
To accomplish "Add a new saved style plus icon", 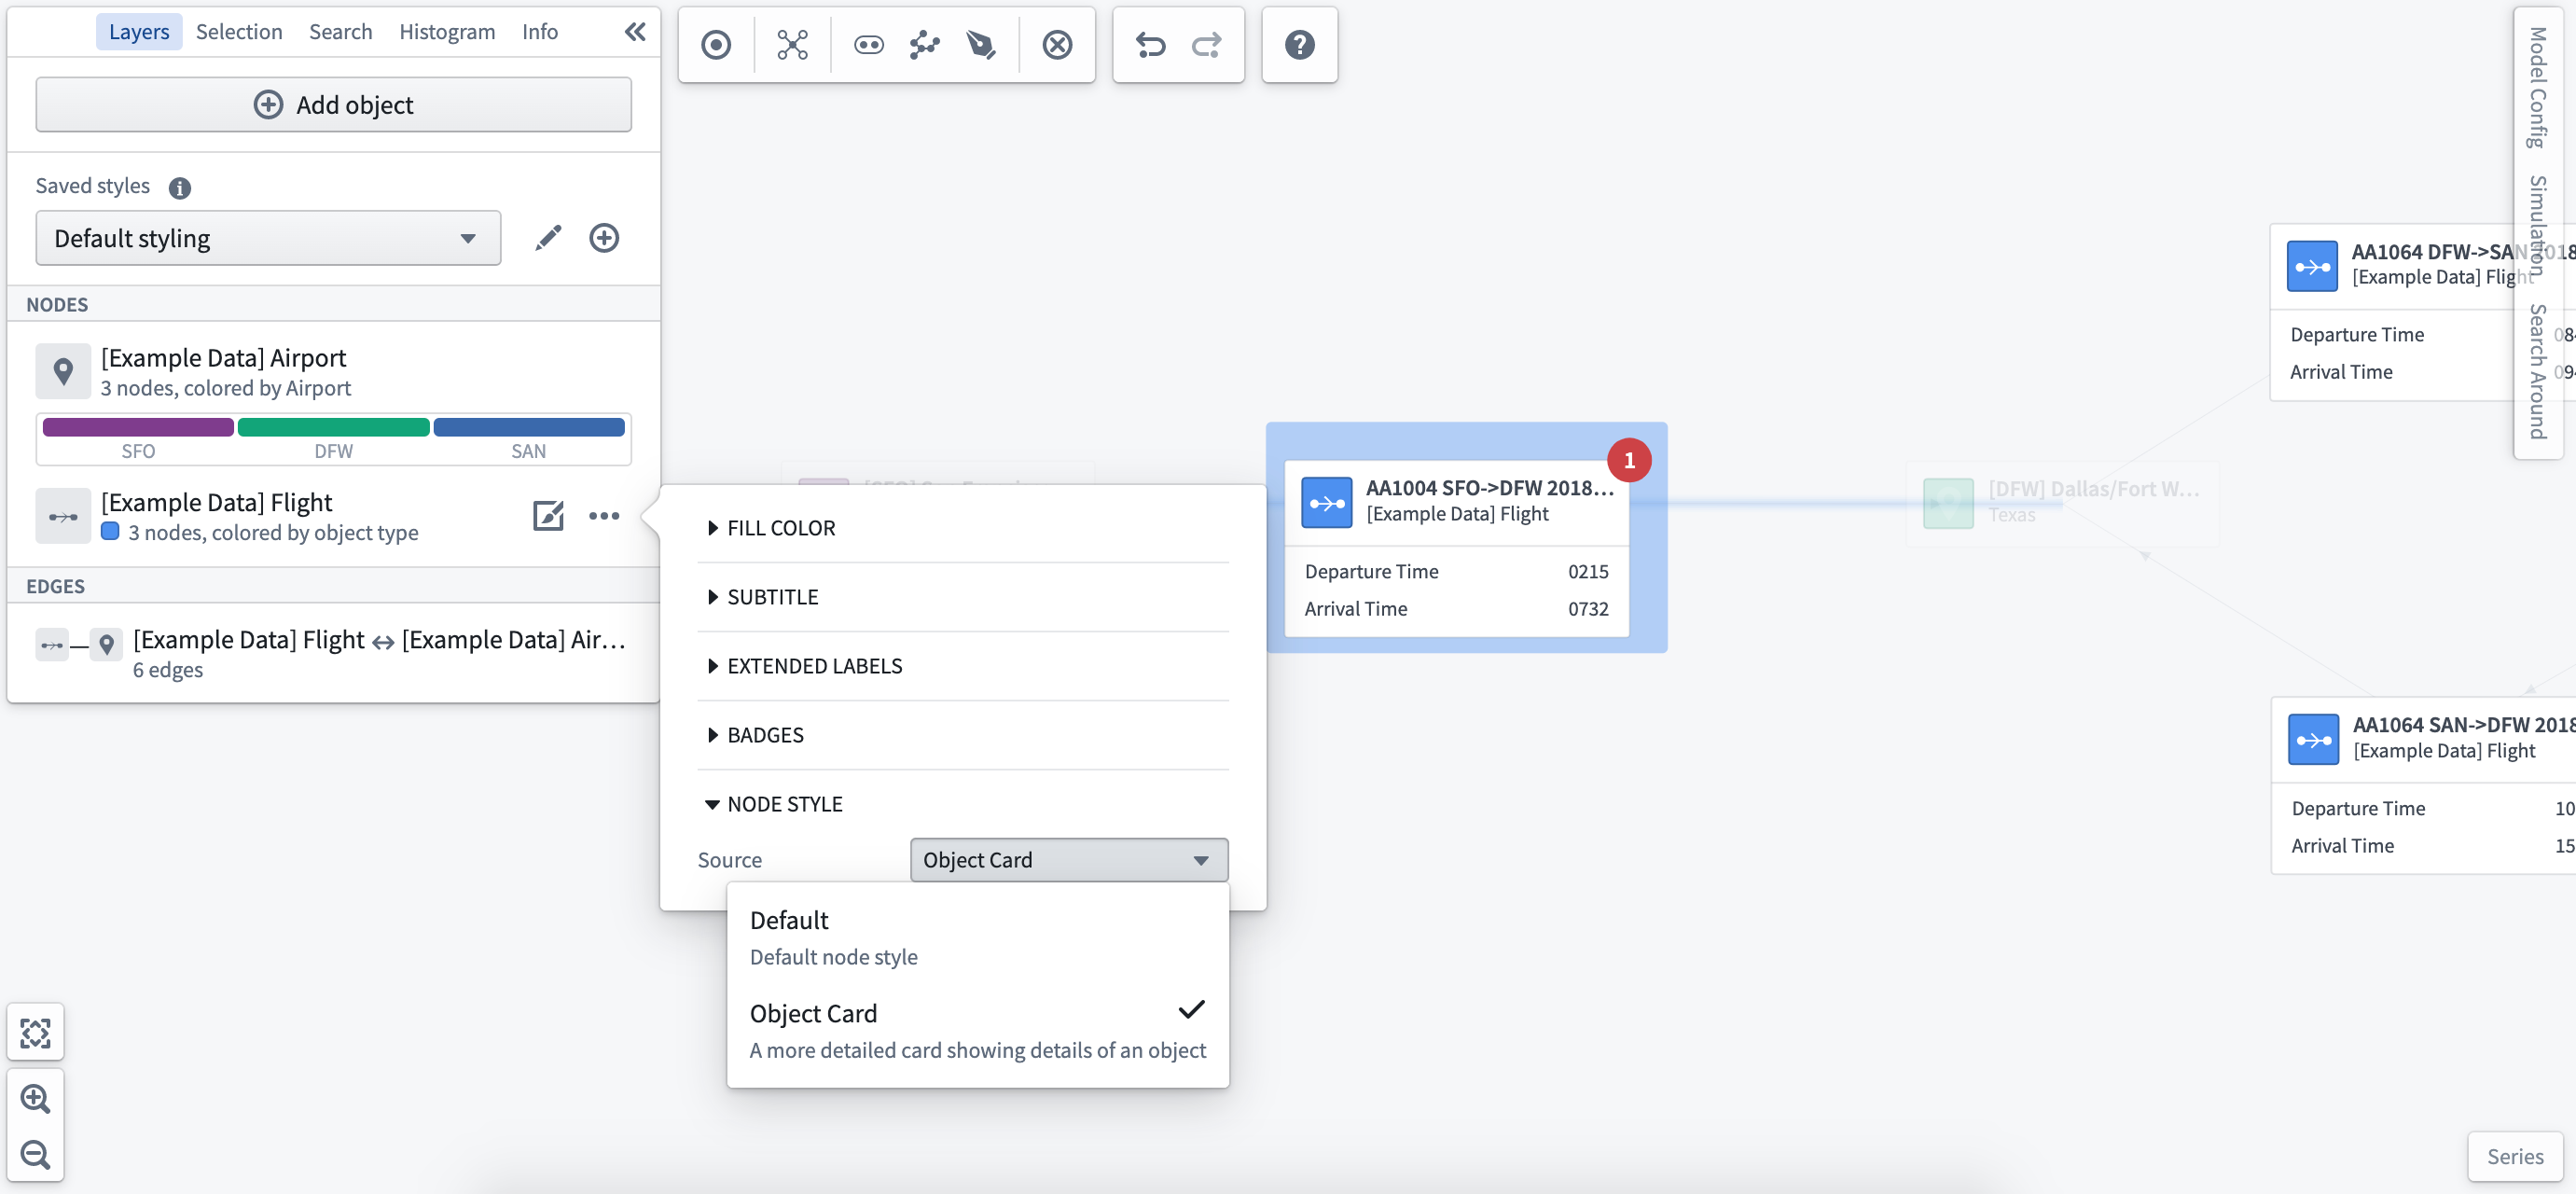I will (604, 238).
